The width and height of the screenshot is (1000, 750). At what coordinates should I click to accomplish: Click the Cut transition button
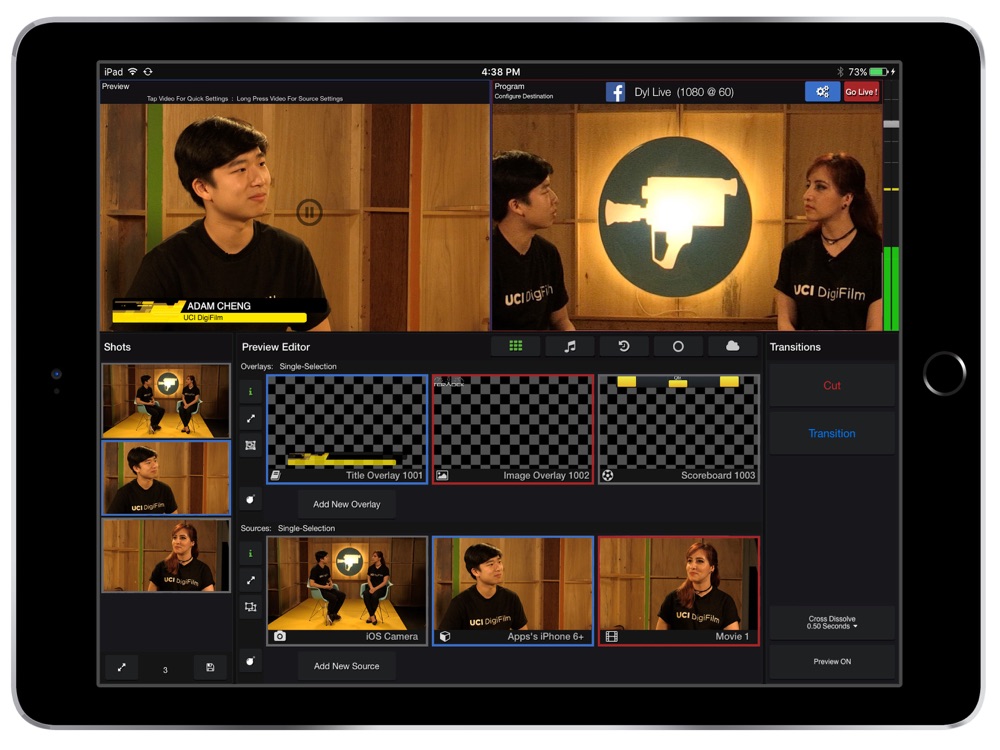pyautogui.click(x=832, y=385)
